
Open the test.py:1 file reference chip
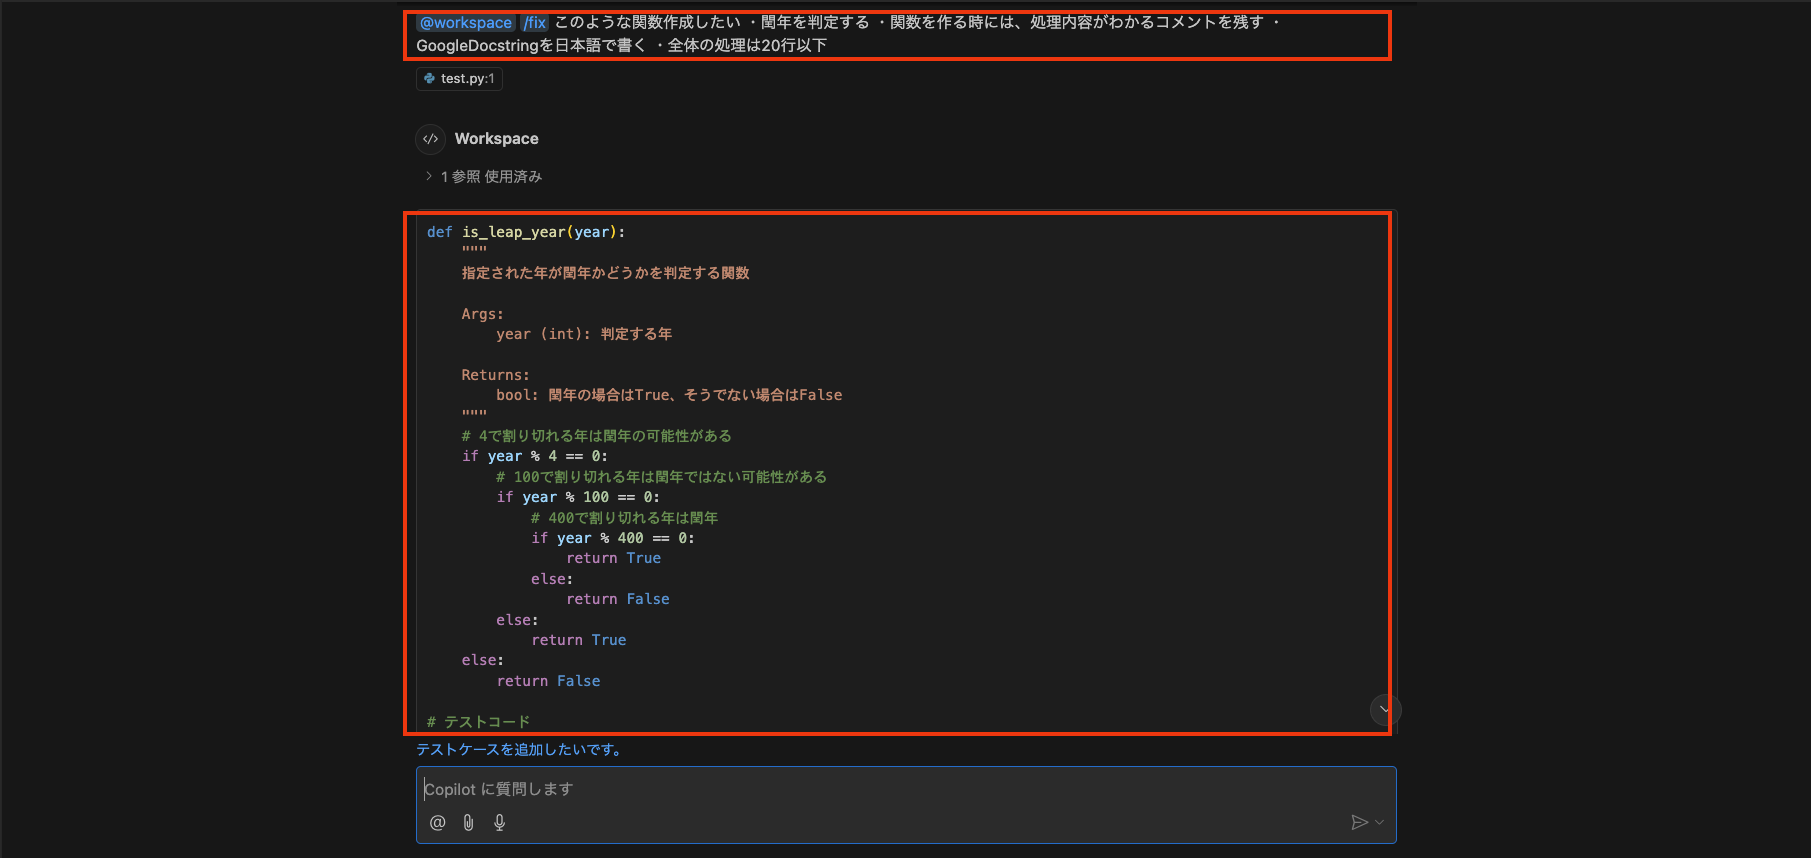[459, 78]
